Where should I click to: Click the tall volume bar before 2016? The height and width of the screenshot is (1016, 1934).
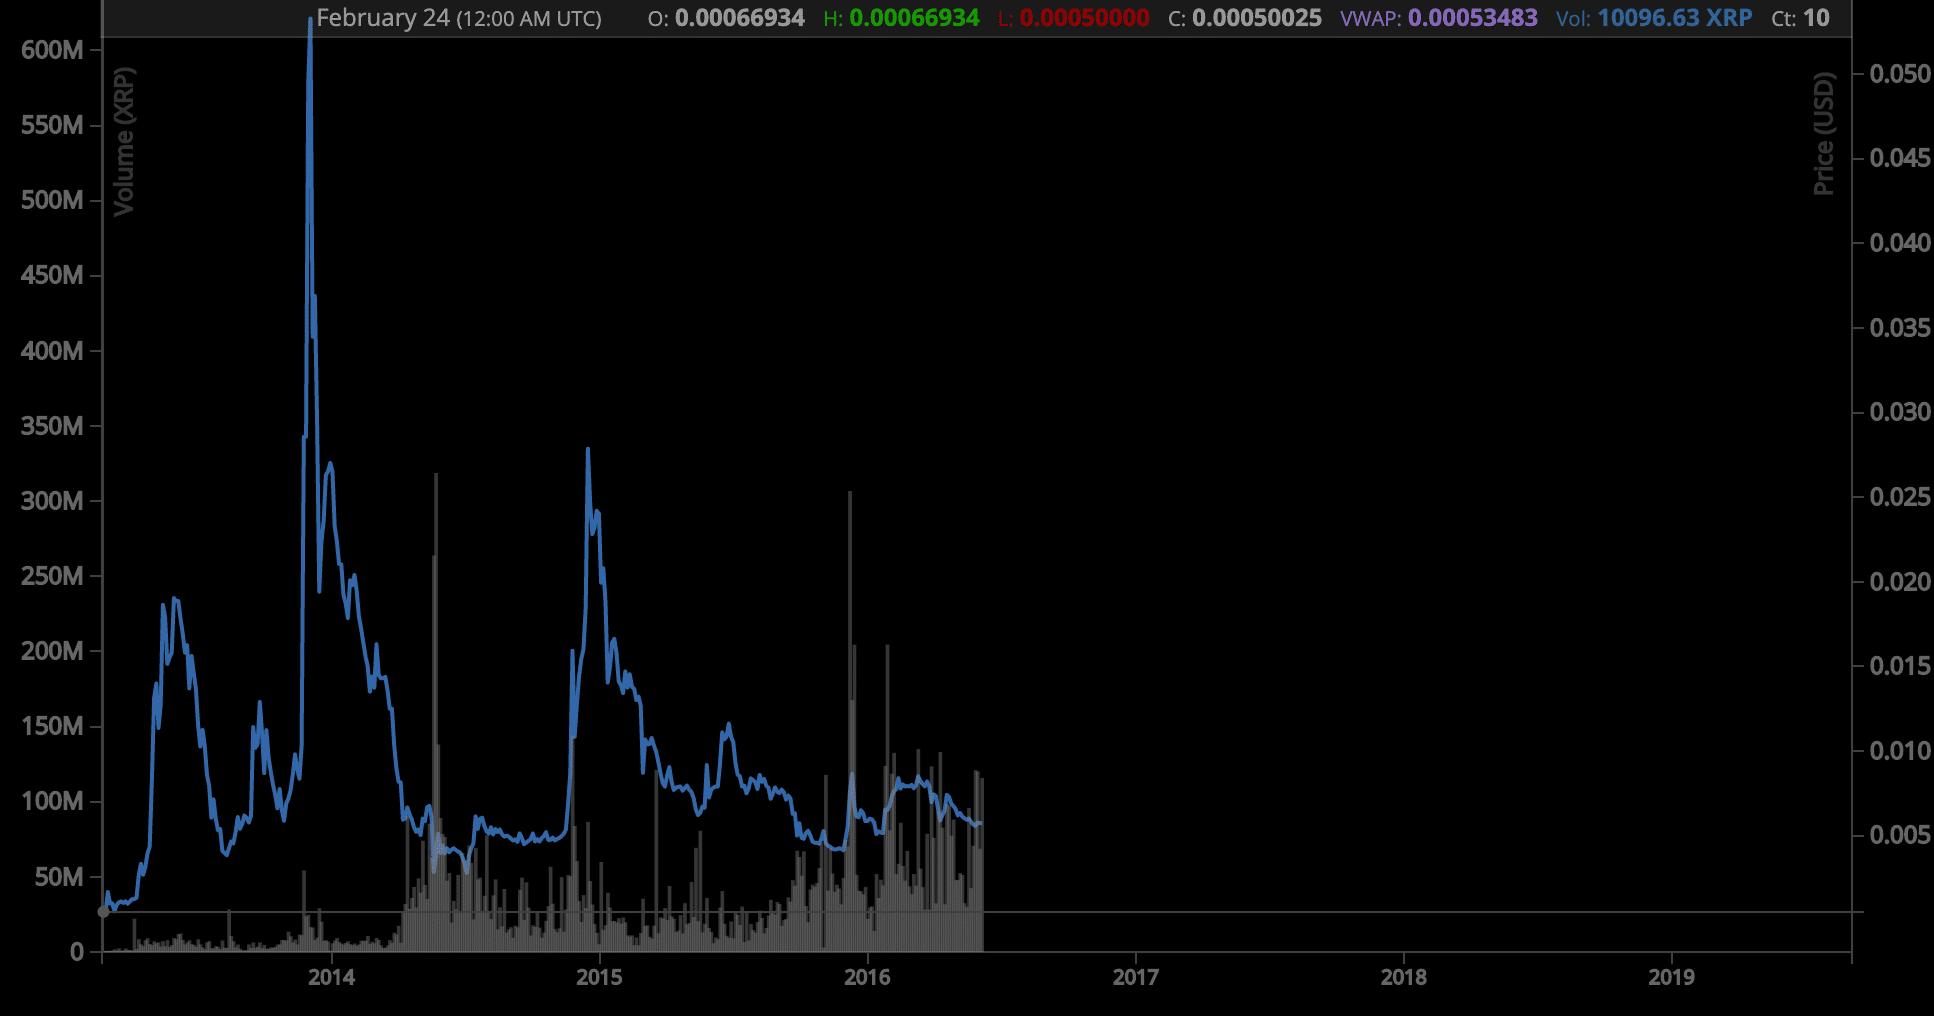coord(850,720)
